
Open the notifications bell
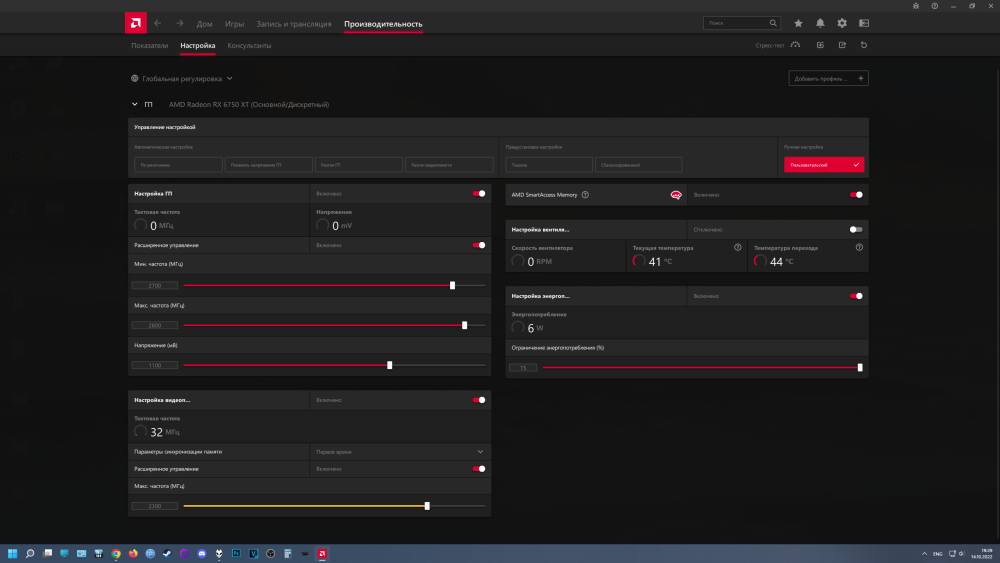[820, 23]
